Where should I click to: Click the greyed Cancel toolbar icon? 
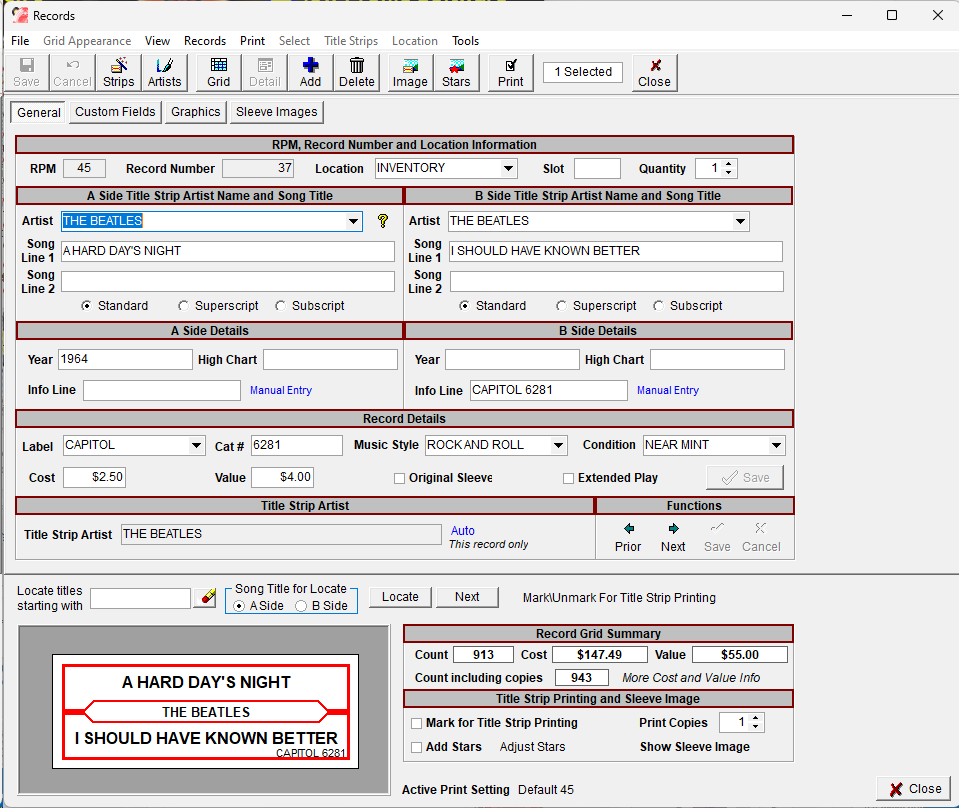click(x=72, y=73)
